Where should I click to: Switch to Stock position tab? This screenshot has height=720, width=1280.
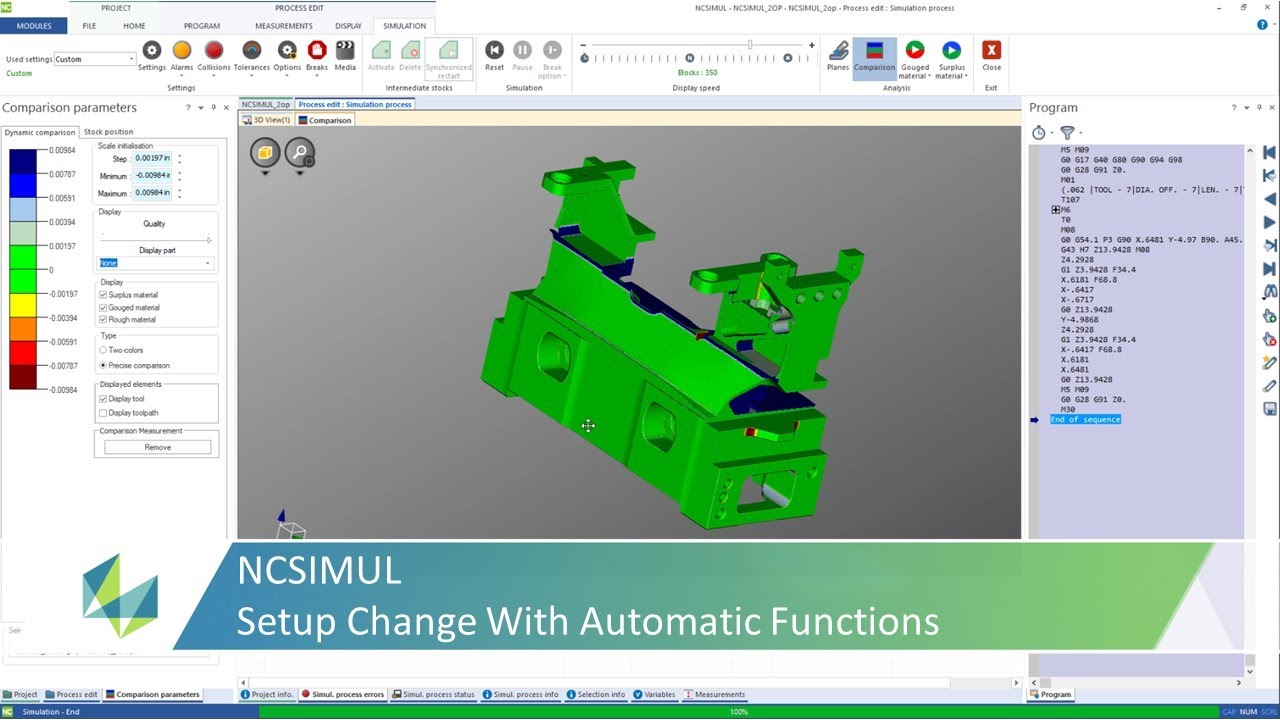(108, 132)
